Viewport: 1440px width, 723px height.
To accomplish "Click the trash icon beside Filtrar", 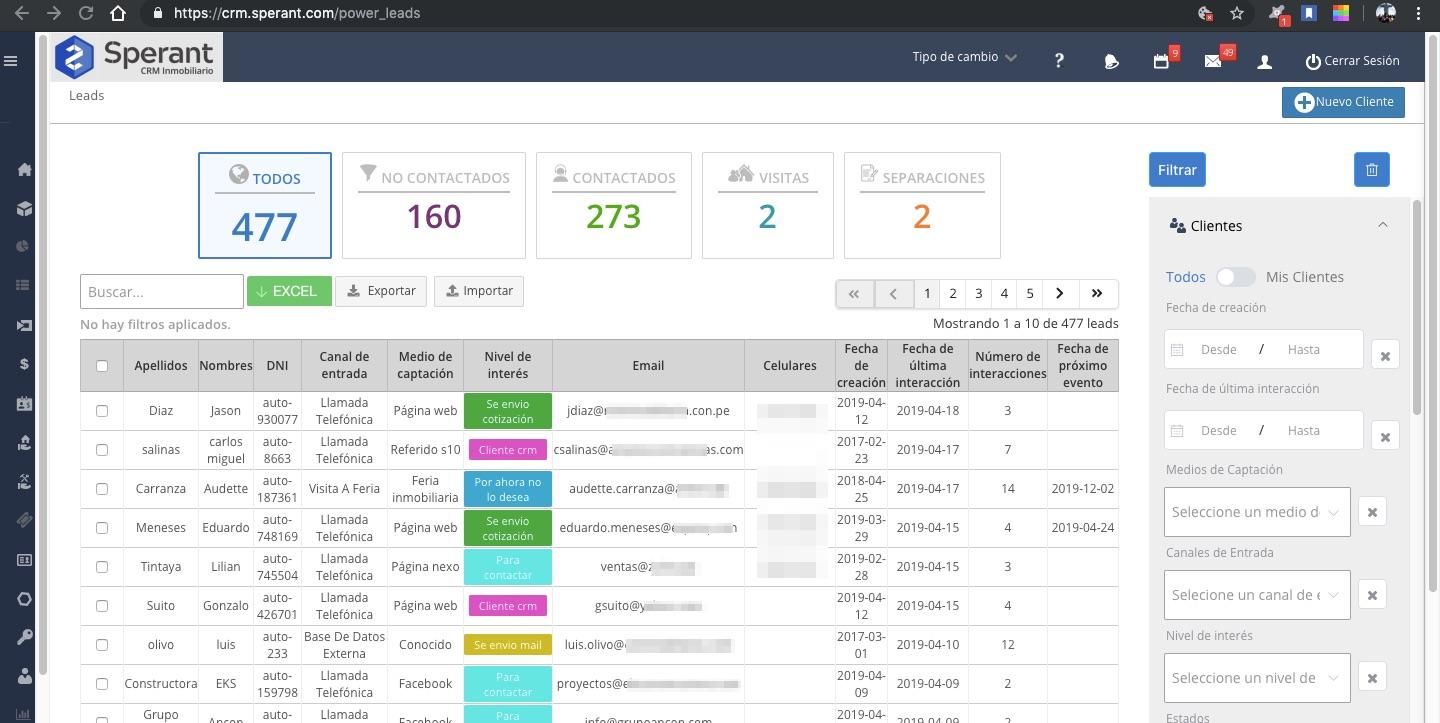I will click(1372, 170).
